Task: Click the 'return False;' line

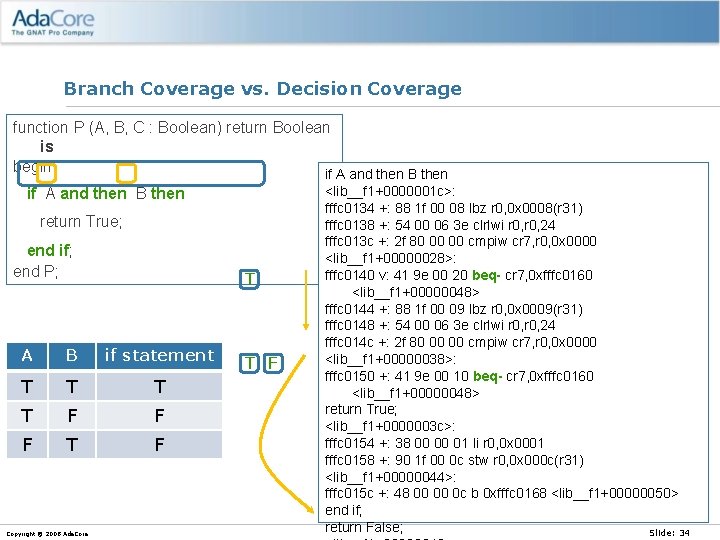Action: point(364,527)
